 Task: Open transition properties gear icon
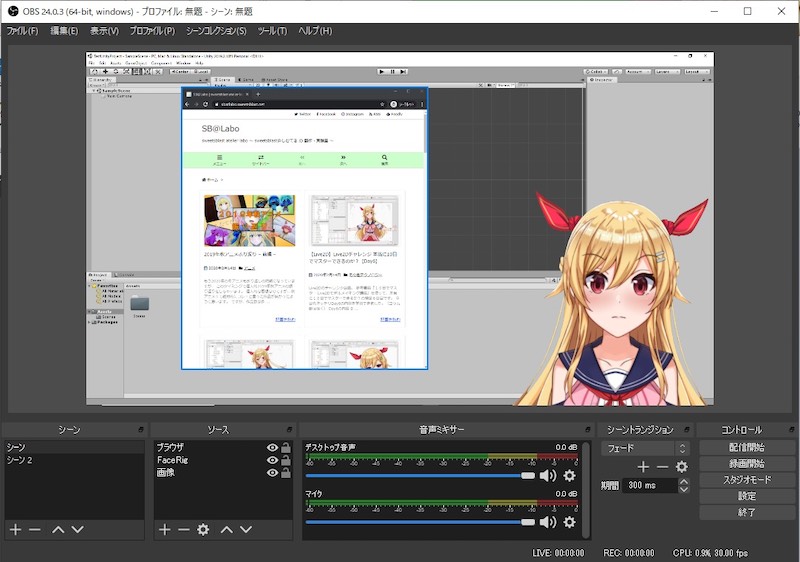coord(682,467)
